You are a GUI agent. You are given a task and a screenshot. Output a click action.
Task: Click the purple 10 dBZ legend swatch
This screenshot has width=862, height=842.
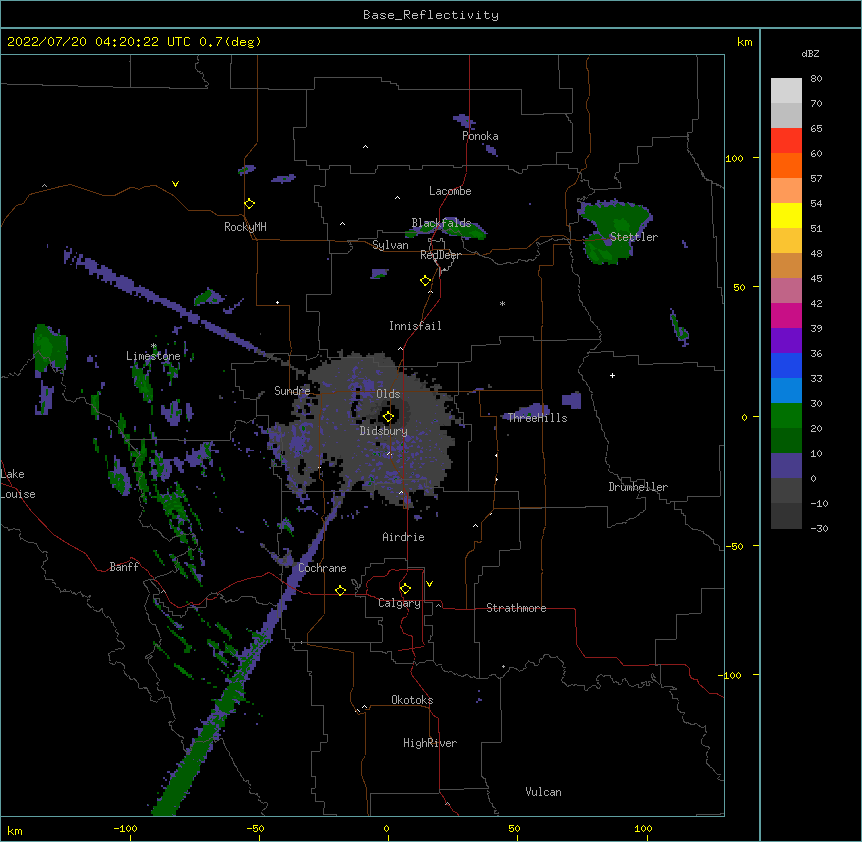(786, 466)
